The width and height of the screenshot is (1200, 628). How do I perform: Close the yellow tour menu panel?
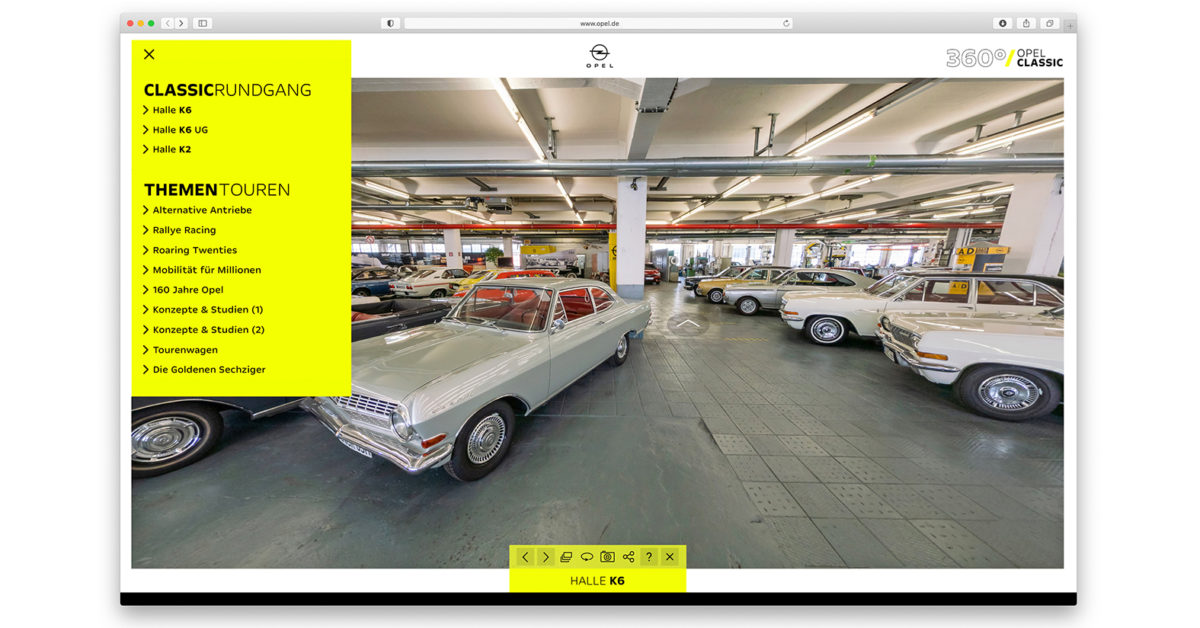149,54
